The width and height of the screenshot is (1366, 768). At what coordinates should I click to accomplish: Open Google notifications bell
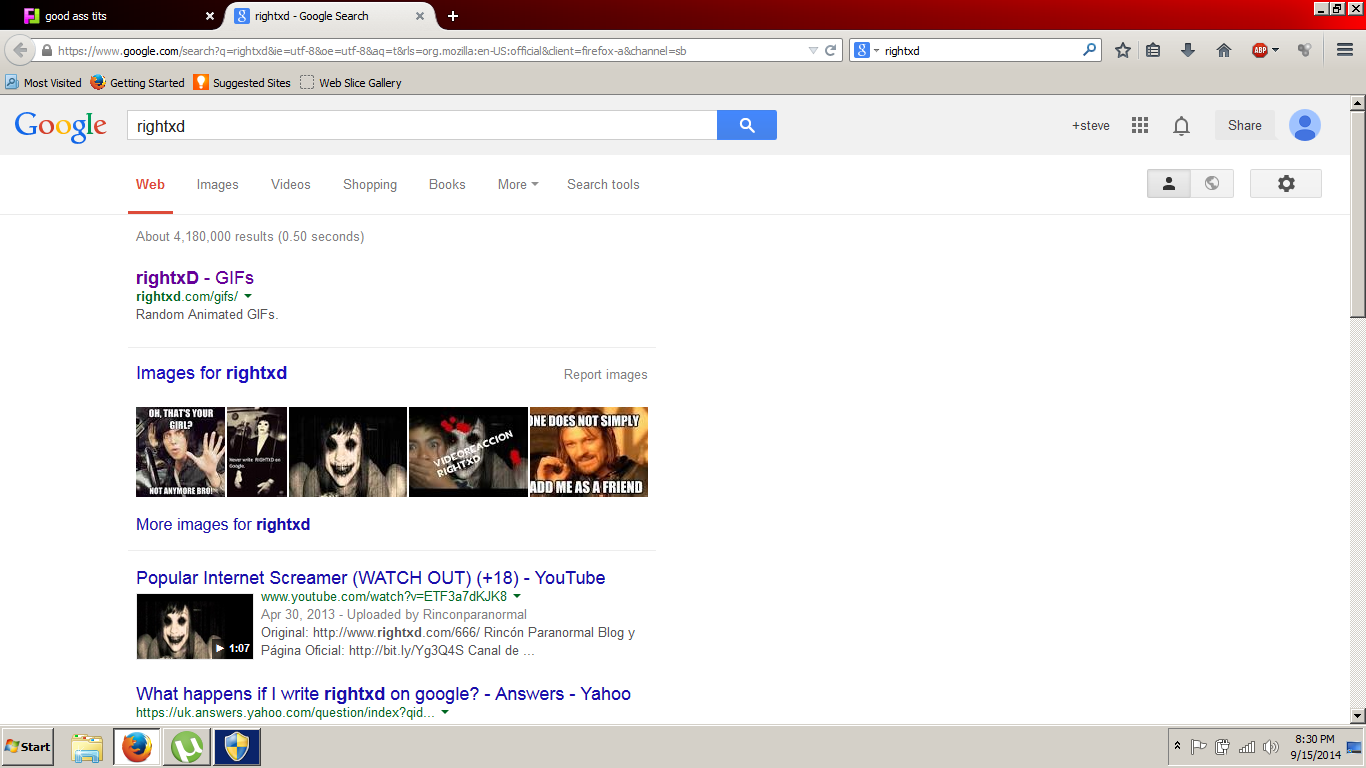pos(1181,126)
